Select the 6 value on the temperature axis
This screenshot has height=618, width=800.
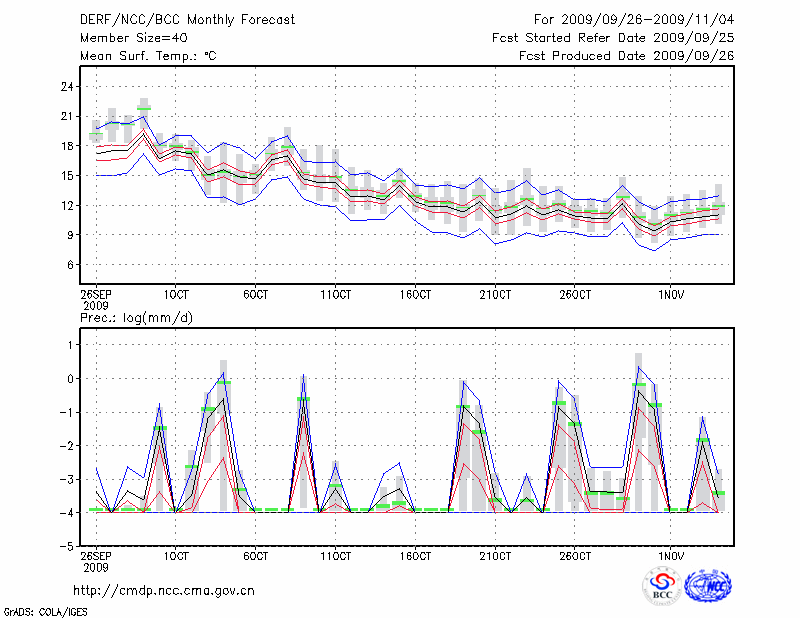[x=70, y=265]
